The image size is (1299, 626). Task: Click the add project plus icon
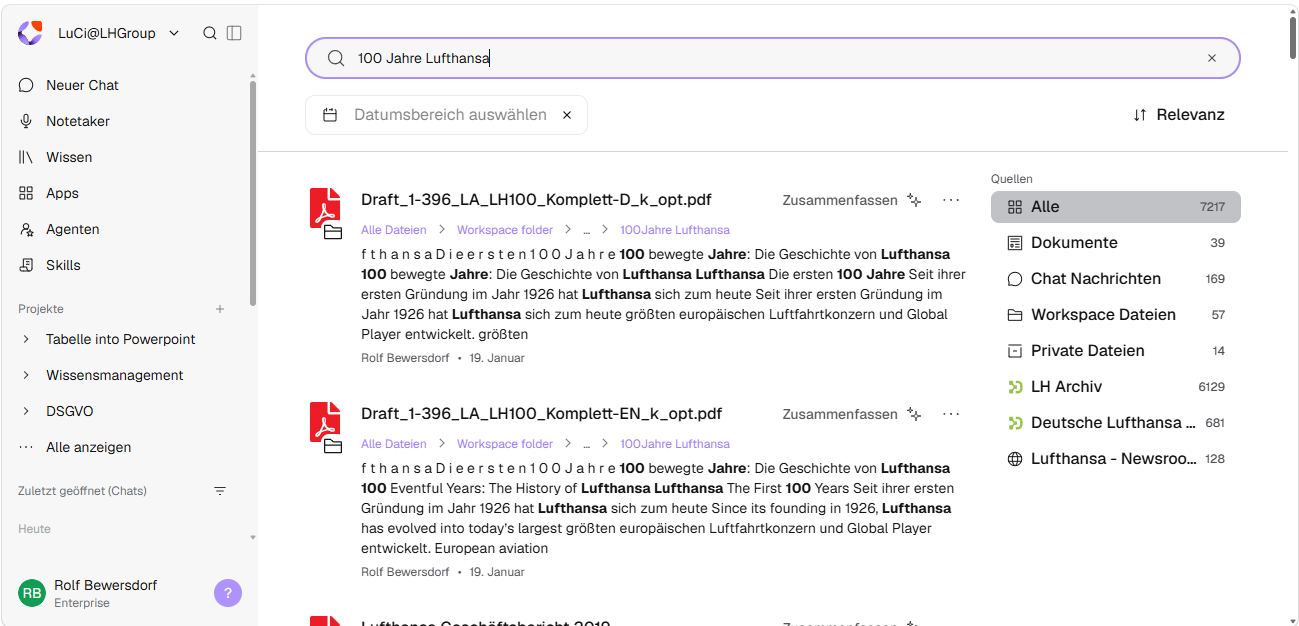tap(220, 309)
